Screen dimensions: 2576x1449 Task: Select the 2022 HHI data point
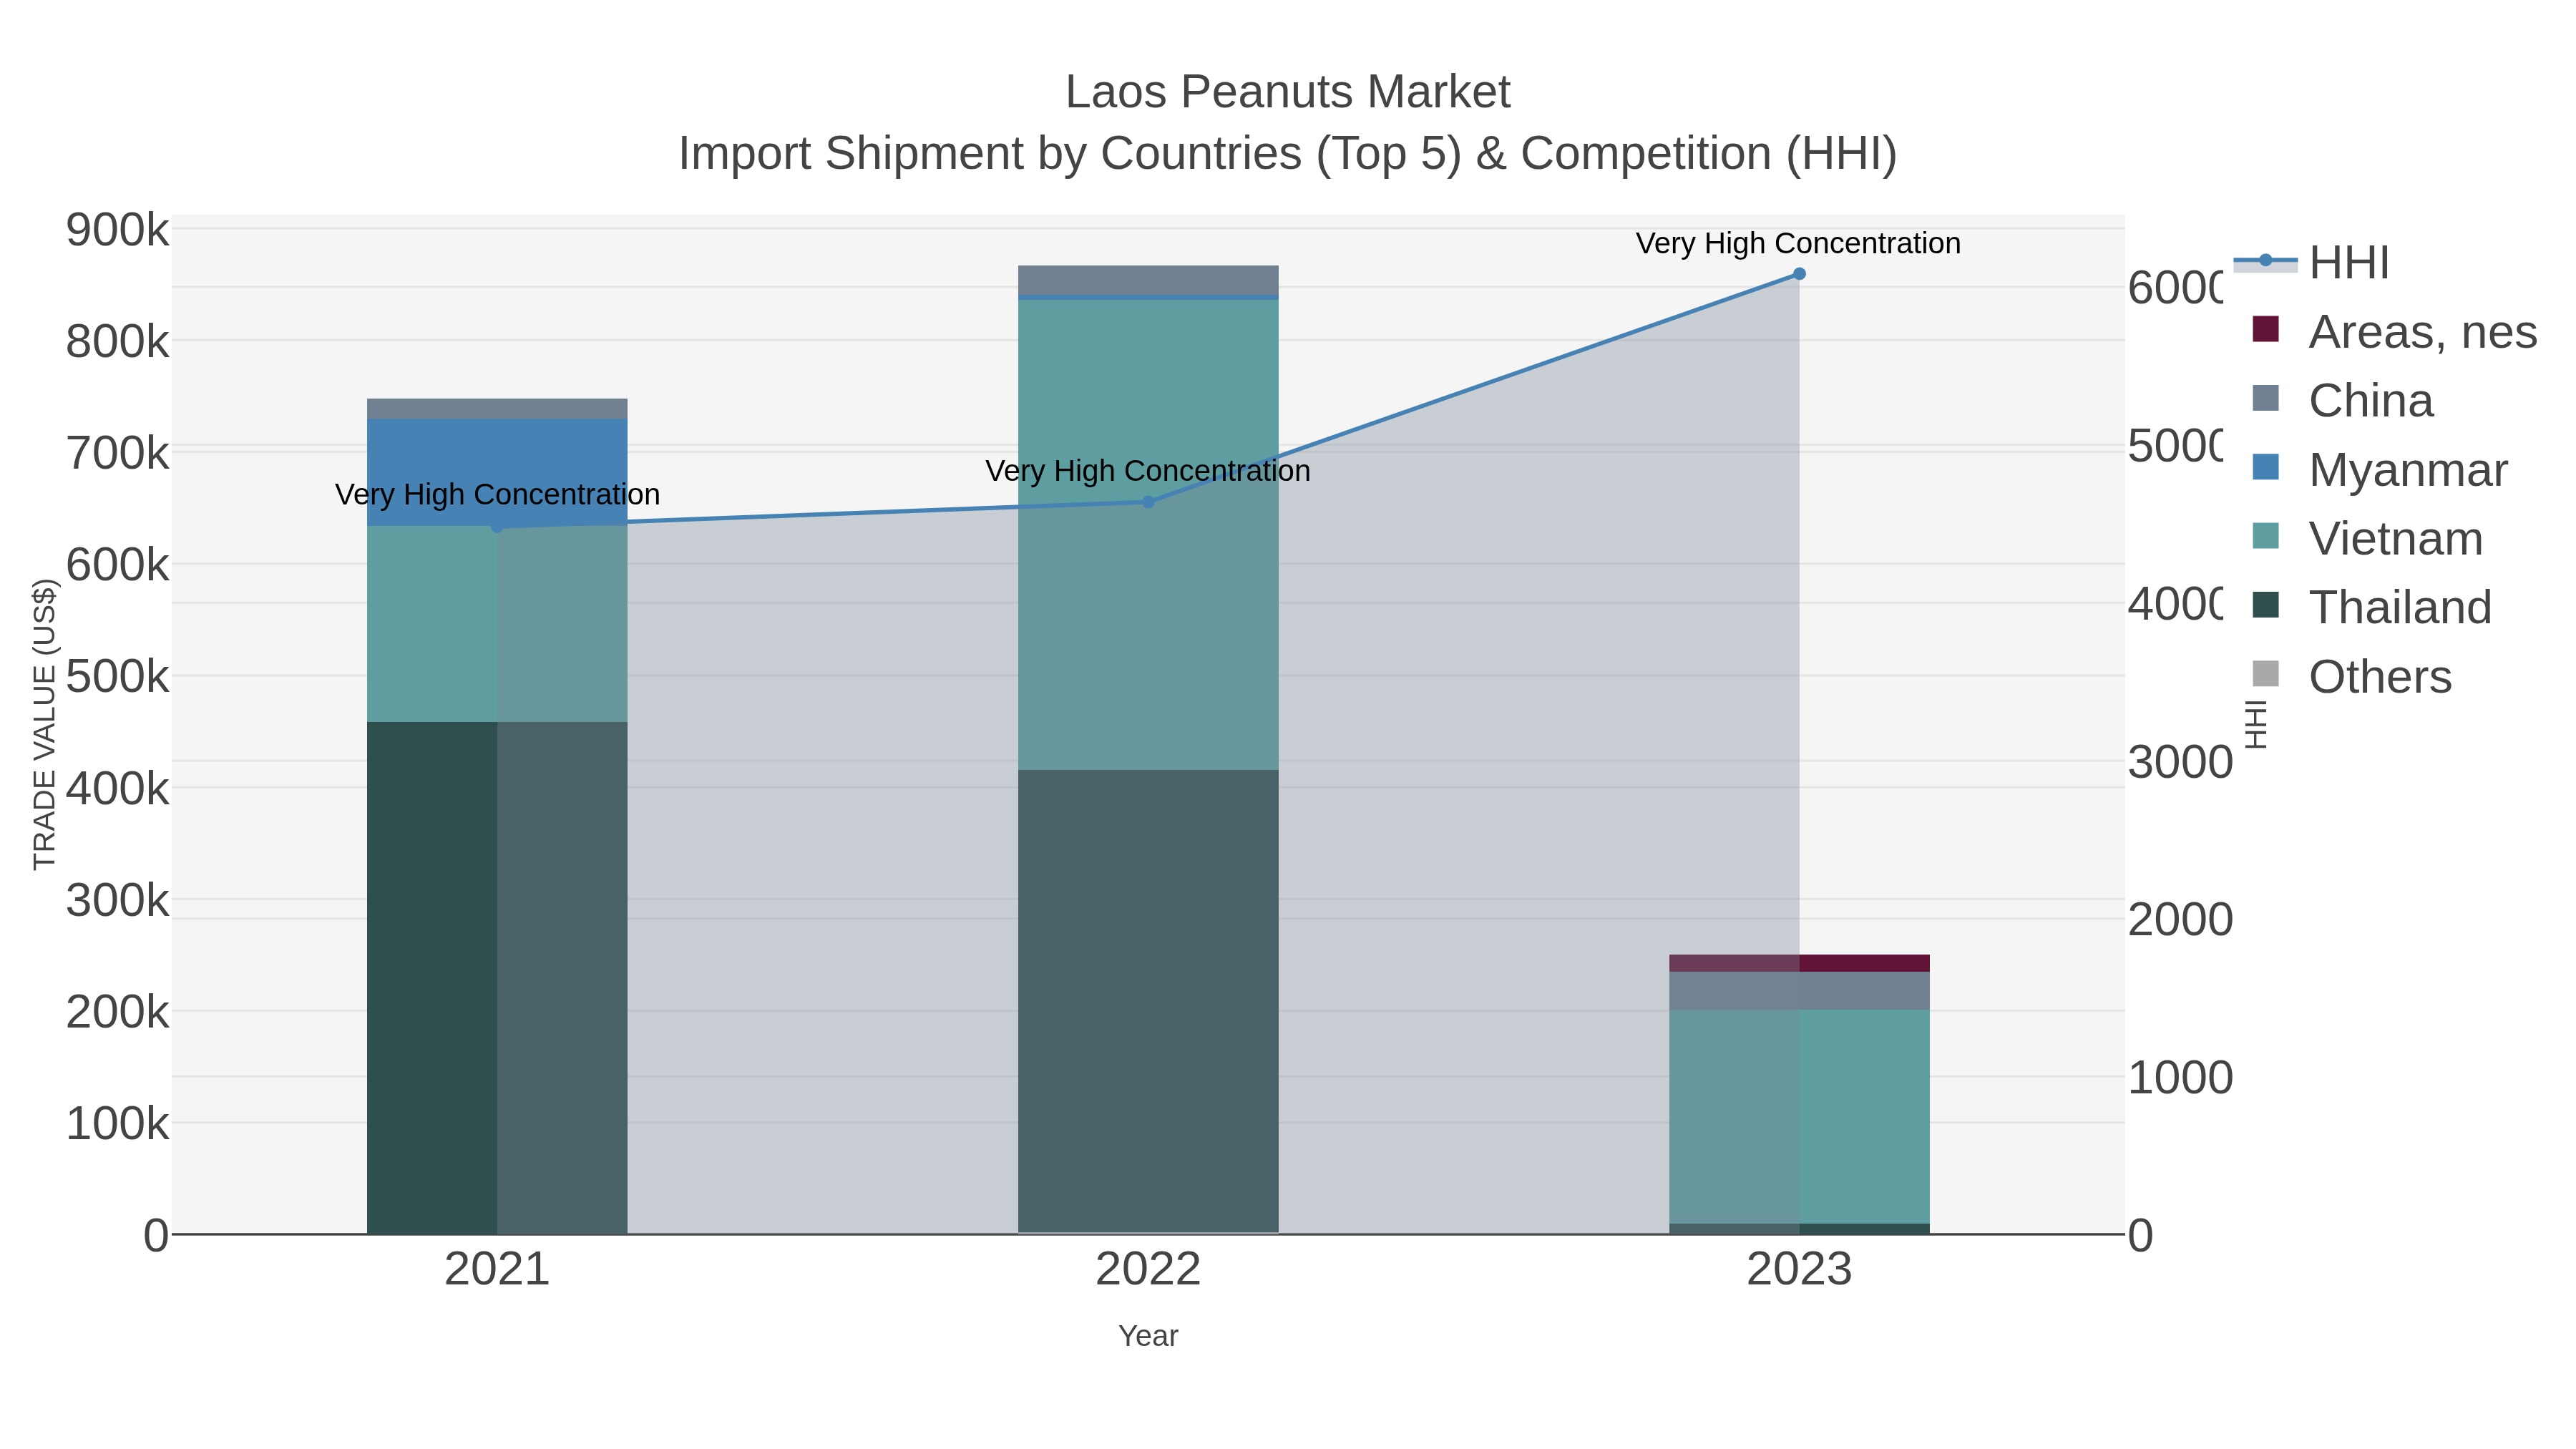(x=1148, y=502)
